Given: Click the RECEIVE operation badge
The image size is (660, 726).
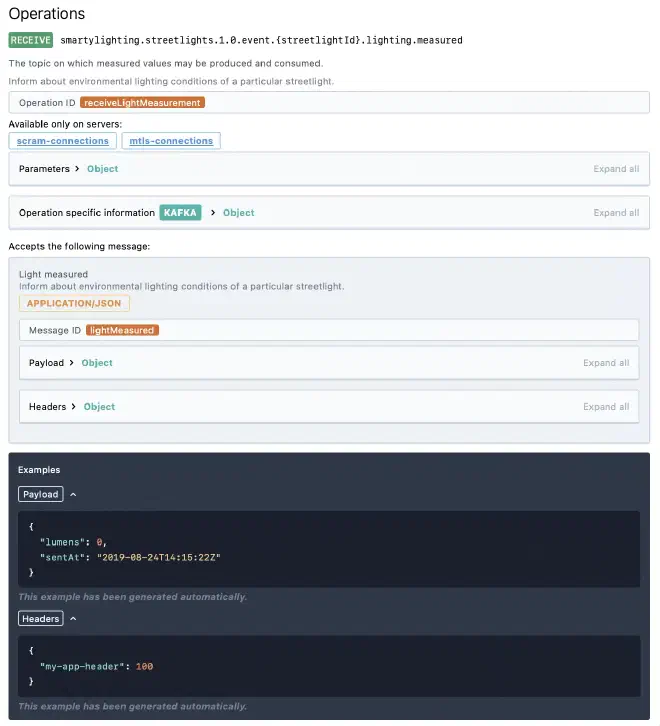Looking at the screenshot, I should [x=31, y=40].
